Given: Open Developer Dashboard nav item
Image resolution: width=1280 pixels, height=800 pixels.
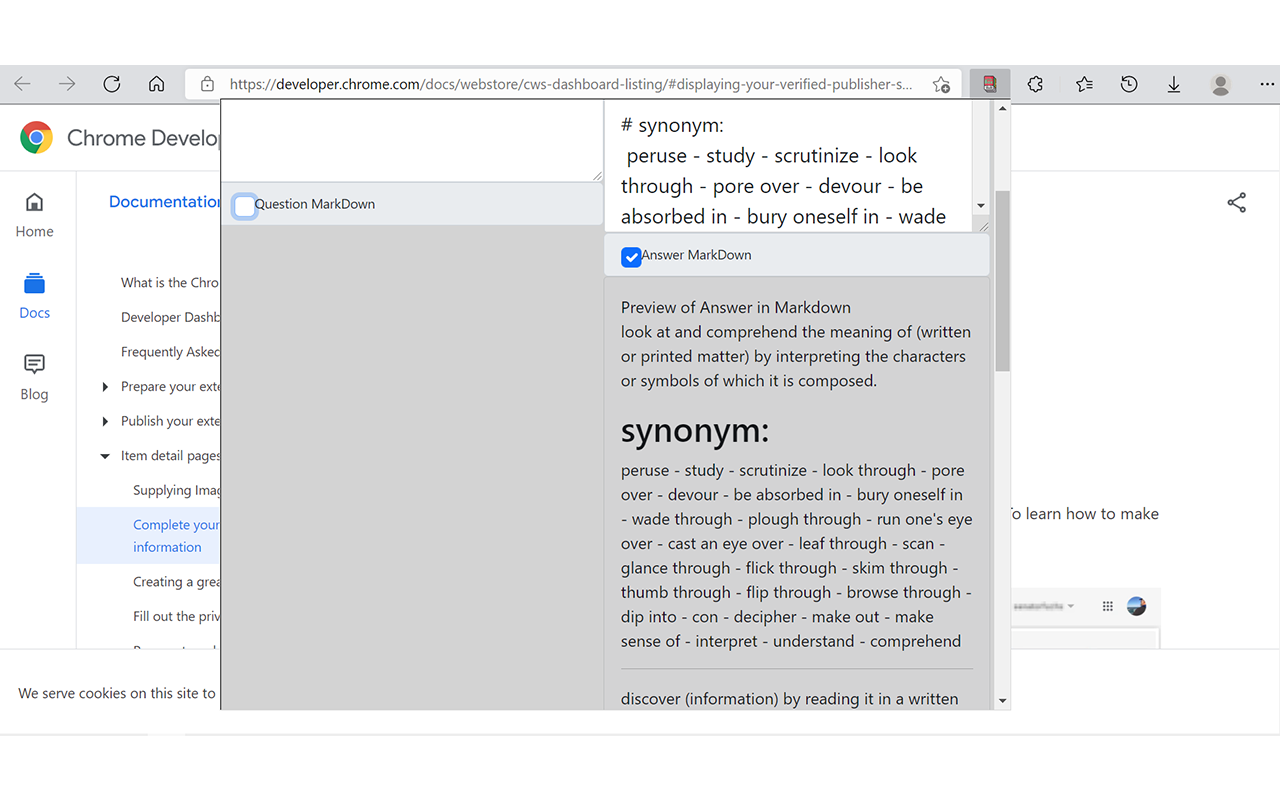Looking at the screenshot, I should point(170,317).
